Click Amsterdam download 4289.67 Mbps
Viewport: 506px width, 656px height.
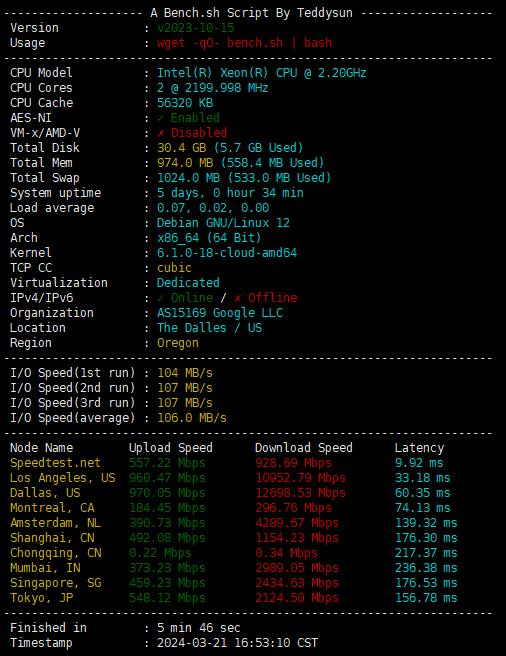297,523
